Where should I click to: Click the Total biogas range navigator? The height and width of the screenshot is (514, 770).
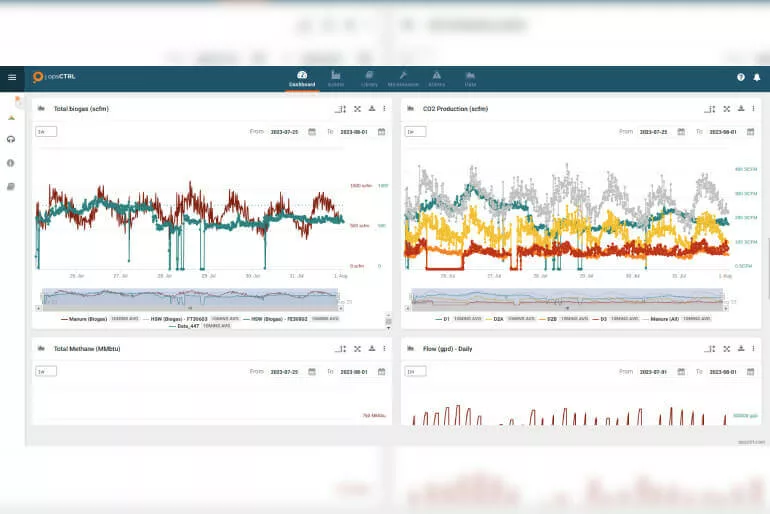[191, 297]
